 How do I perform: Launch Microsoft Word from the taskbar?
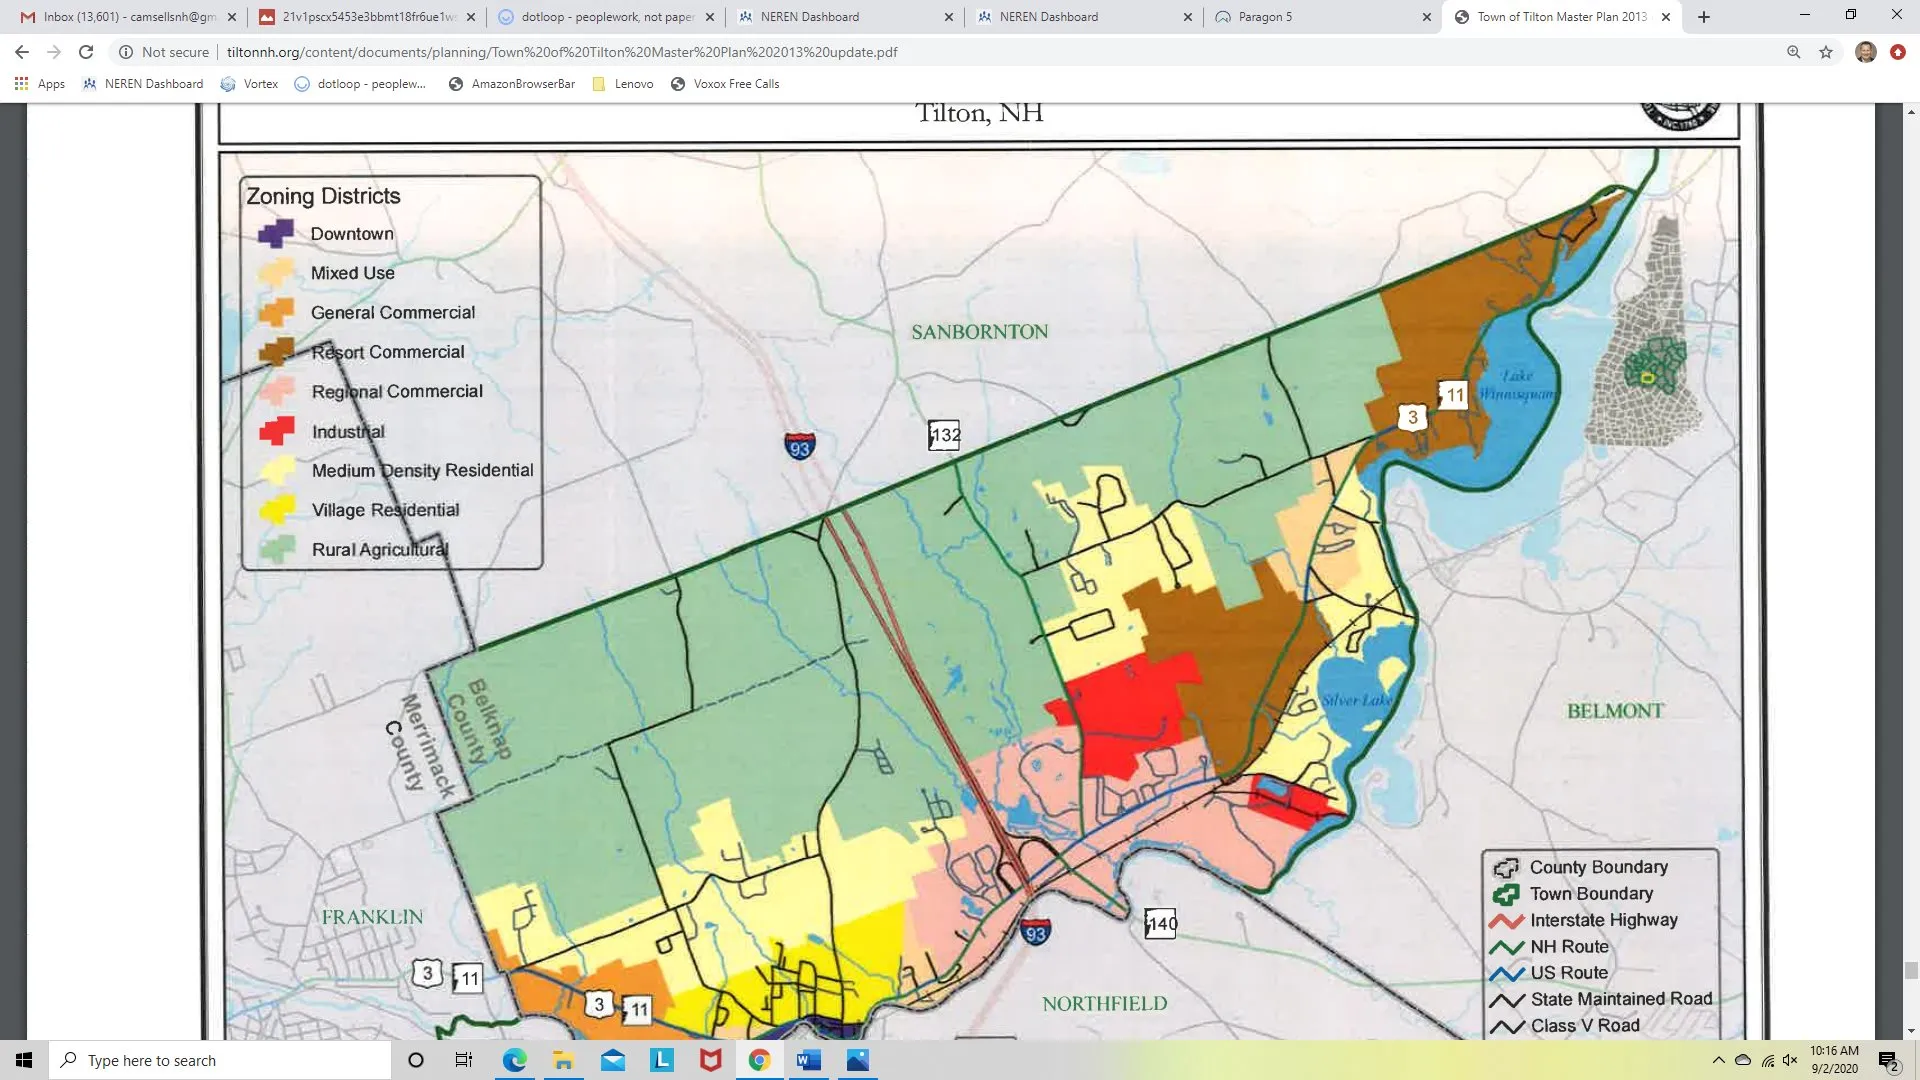click(809, 1060)
